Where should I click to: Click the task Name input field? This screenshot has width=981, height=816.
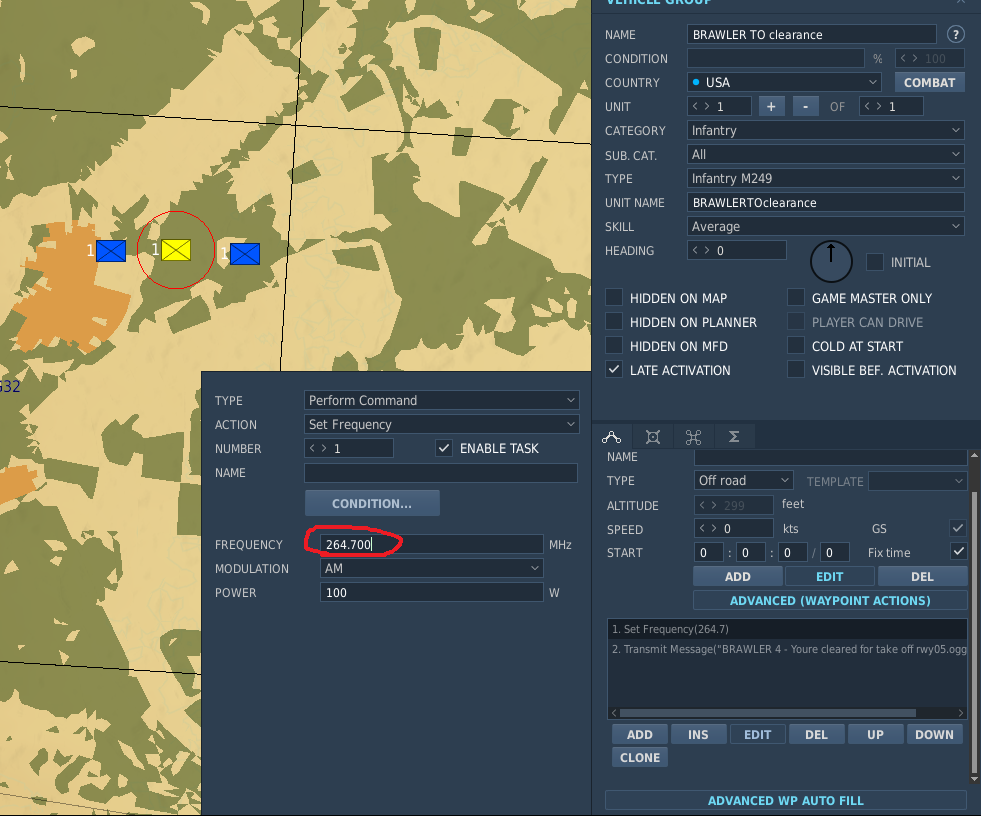[440, 472]
